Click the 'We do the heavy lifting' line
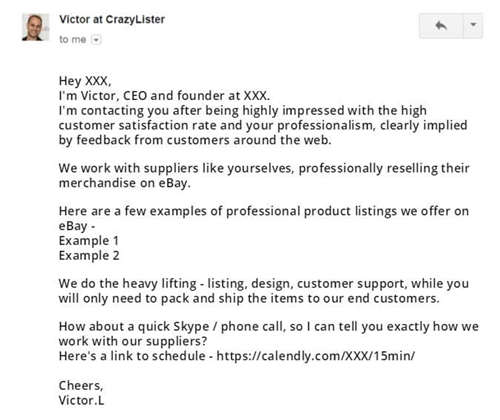This screenshot has height=420, width=500. tap(264, 284)
